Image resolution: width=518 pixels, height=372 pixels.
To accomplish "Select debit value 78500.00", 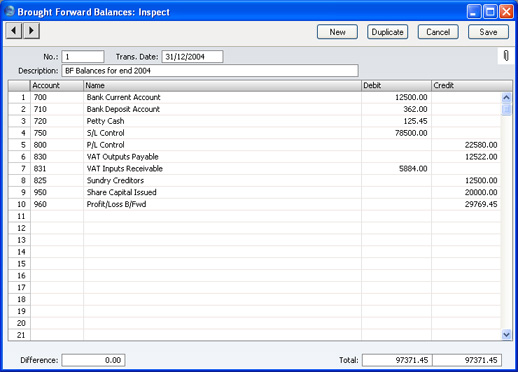I will [x=396, y=133].
